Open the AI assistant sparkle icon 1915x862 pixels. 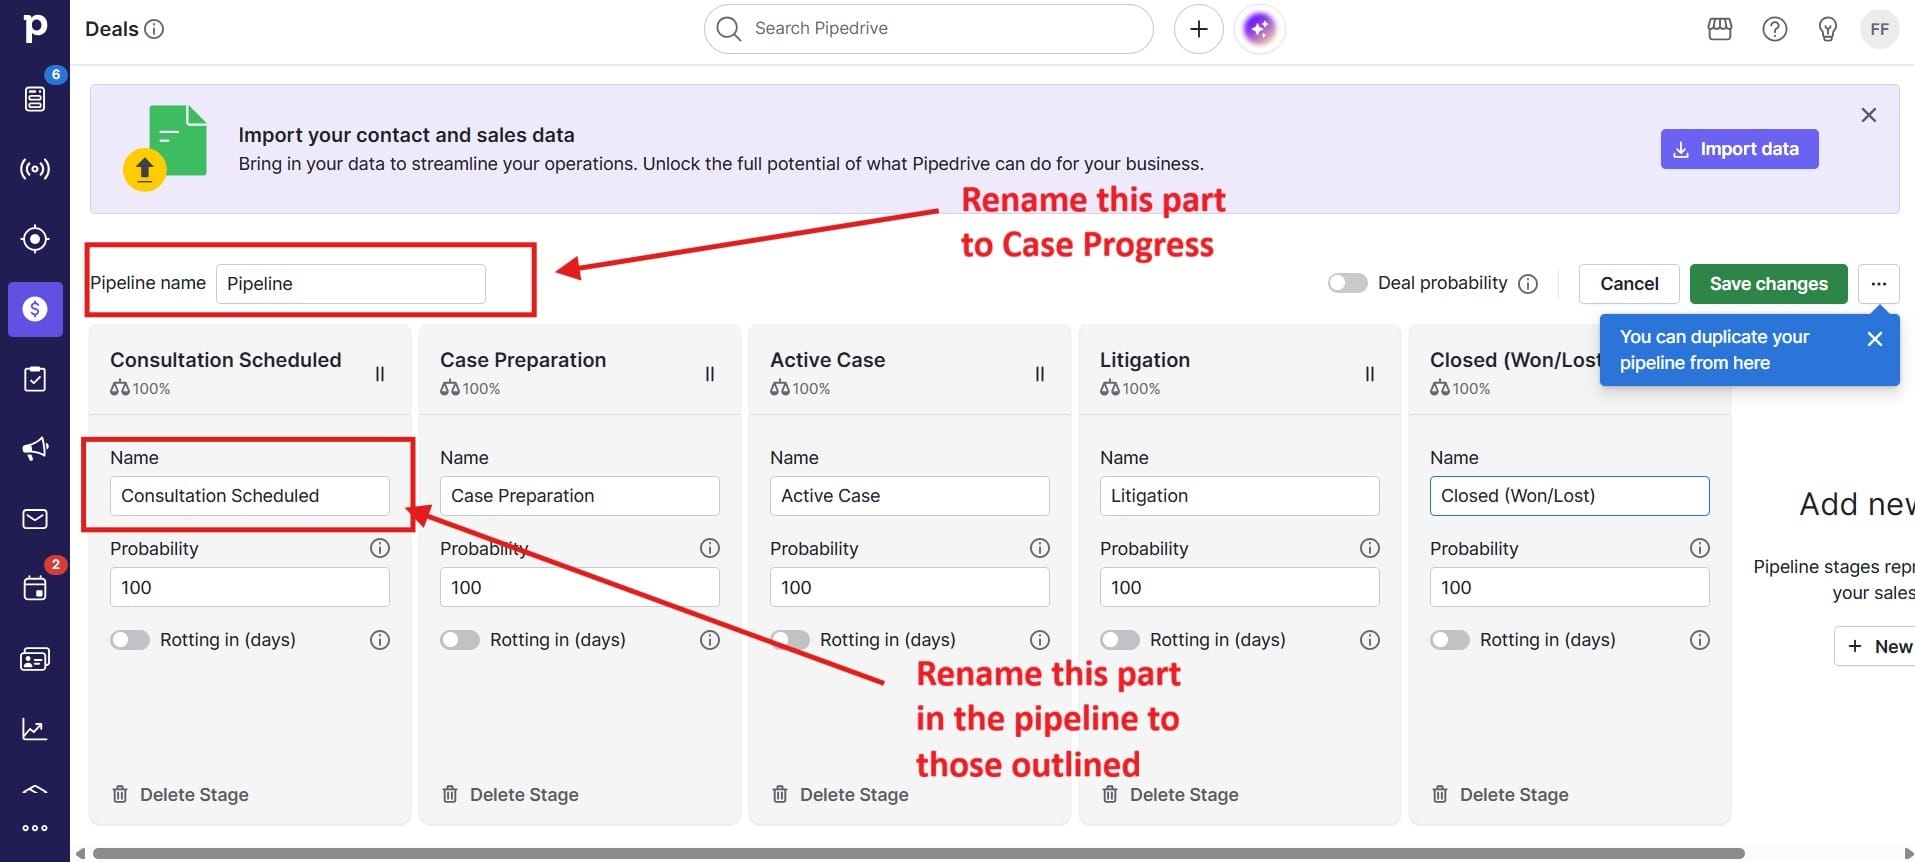tap(1259, 28)
